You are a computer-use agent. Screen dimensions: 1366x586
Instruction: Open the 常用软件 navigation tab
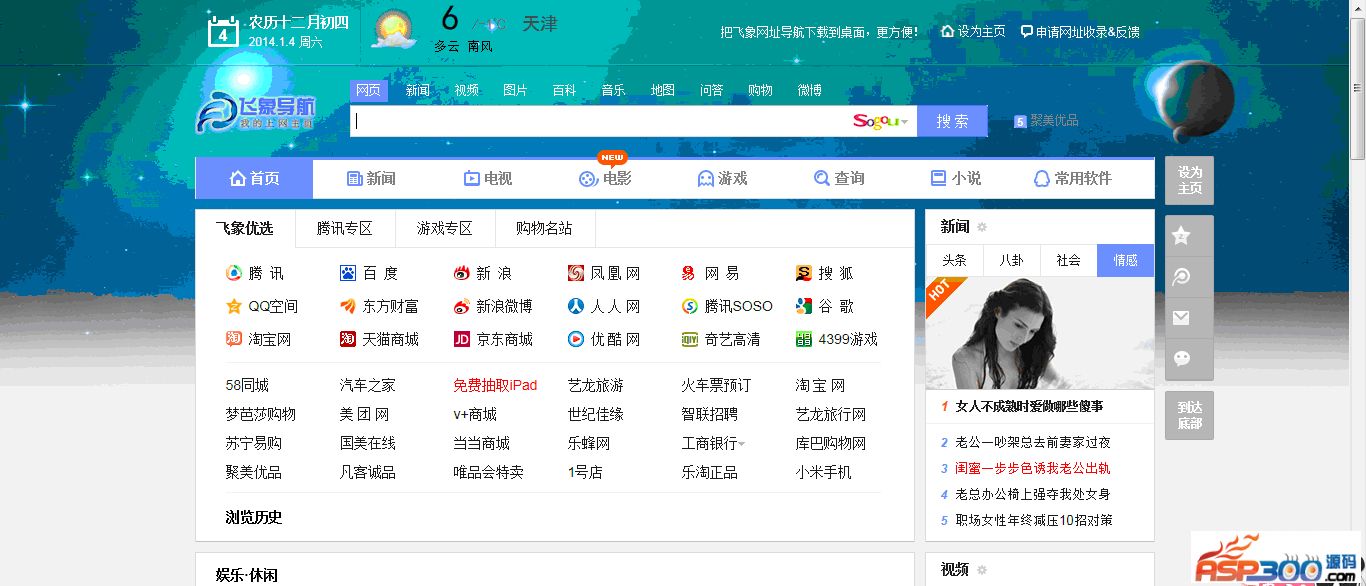[1072, 178]
